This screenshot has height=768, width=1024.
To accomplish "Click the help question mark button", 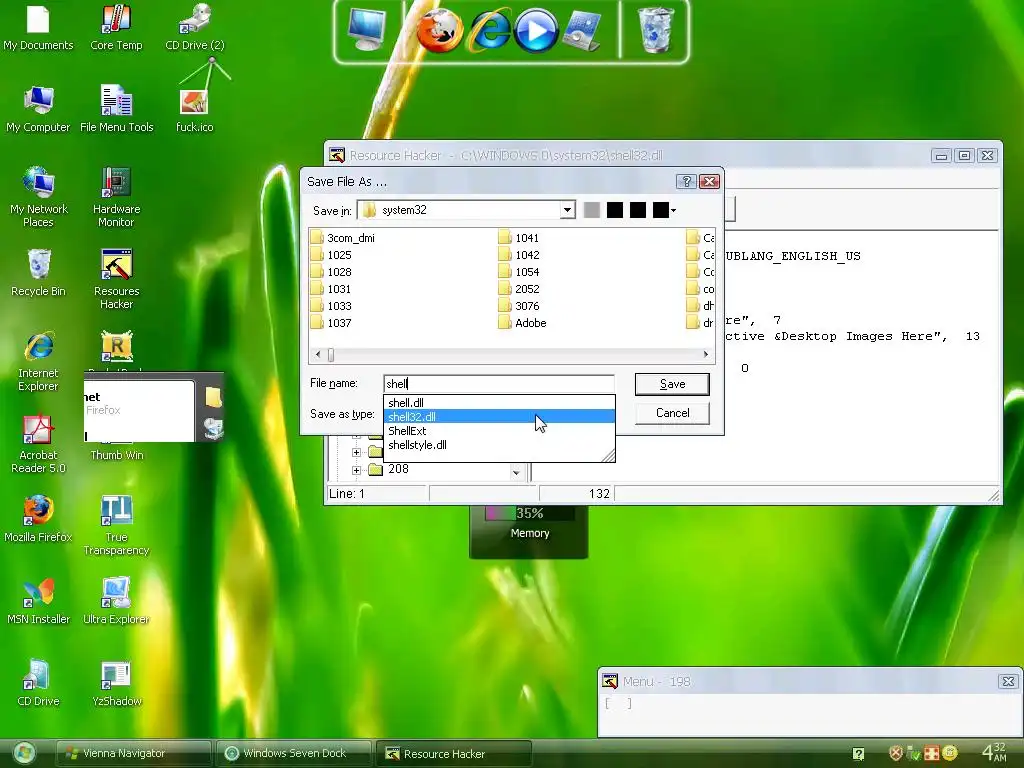I will [x=686, y=182].
